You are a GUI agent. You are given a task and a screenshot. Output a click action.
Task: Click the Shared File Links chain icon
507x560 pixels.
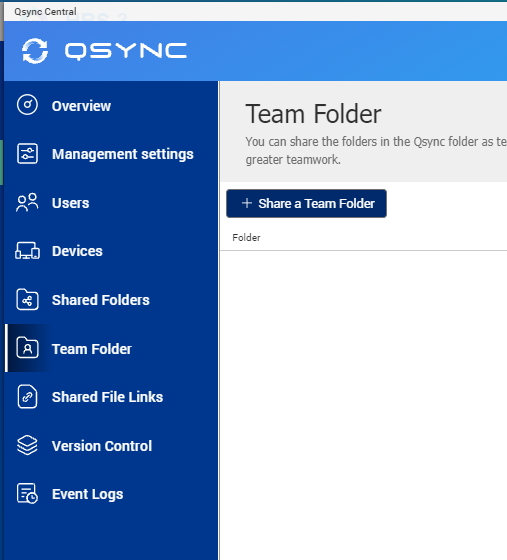[x=27, y=396]
